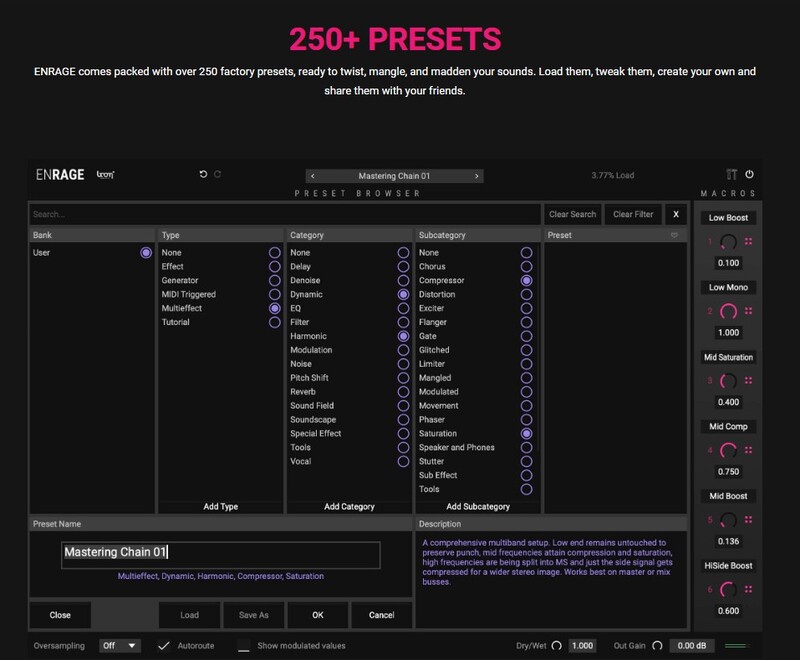The width and height of the screenshot is (800, 660).
Task: Click the Clear Search button
Action: [x=572, y=214]
